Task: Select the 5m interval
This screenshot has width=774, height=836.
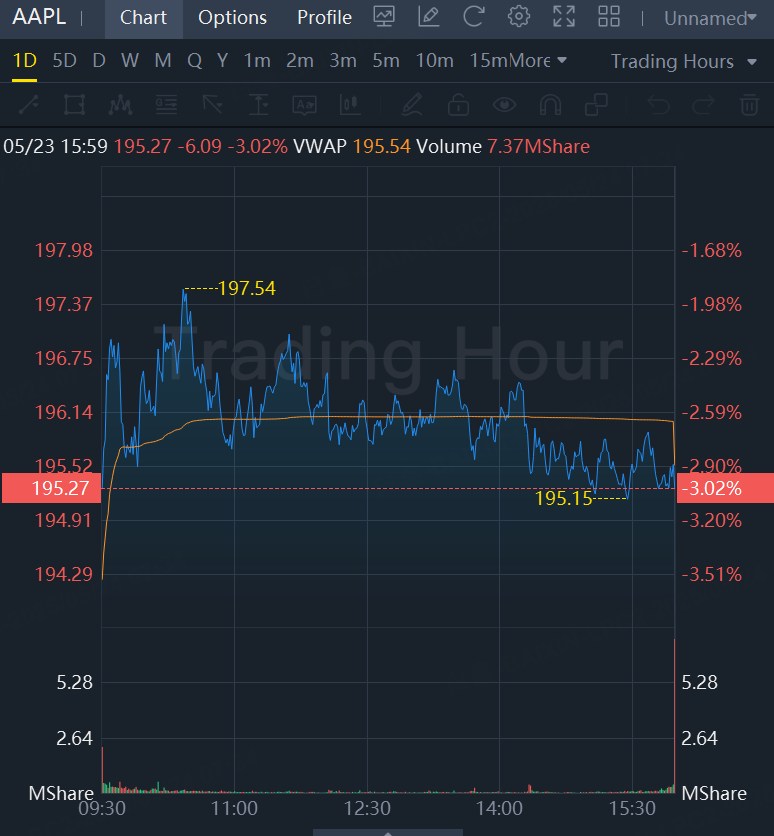Action: 386,60
